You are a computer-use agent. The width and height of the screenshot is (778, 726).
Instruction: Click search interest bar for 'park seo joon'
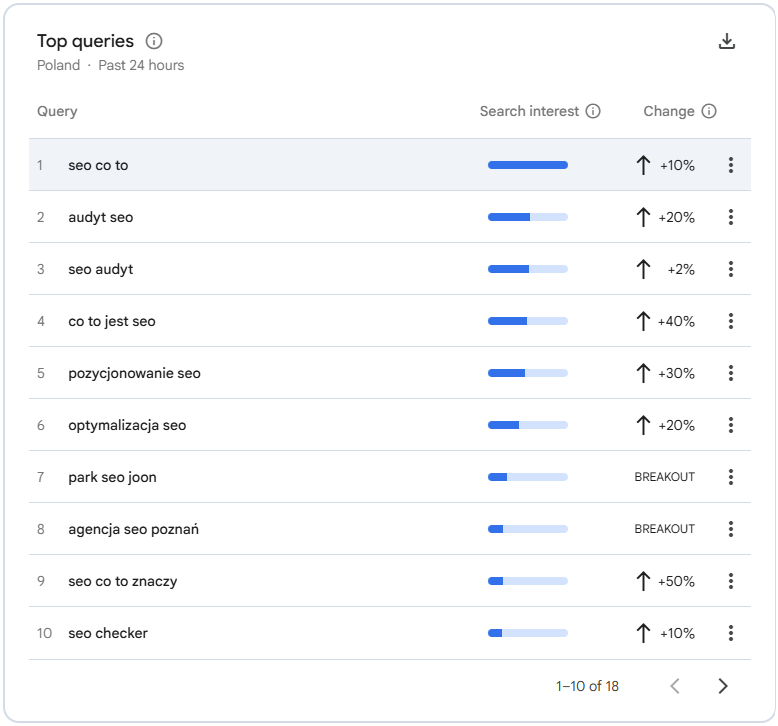point(527,477)
